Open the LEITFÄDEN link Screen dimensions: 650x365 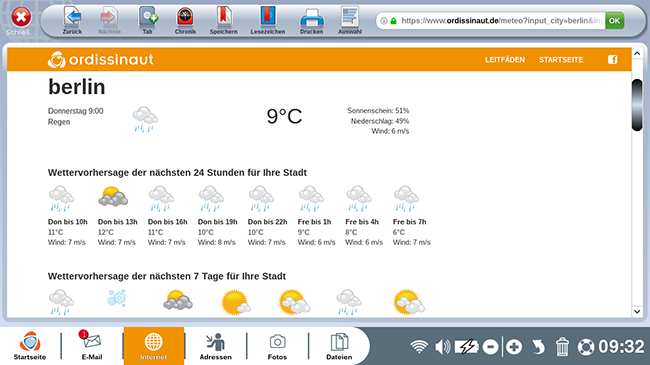coord(505,60)
